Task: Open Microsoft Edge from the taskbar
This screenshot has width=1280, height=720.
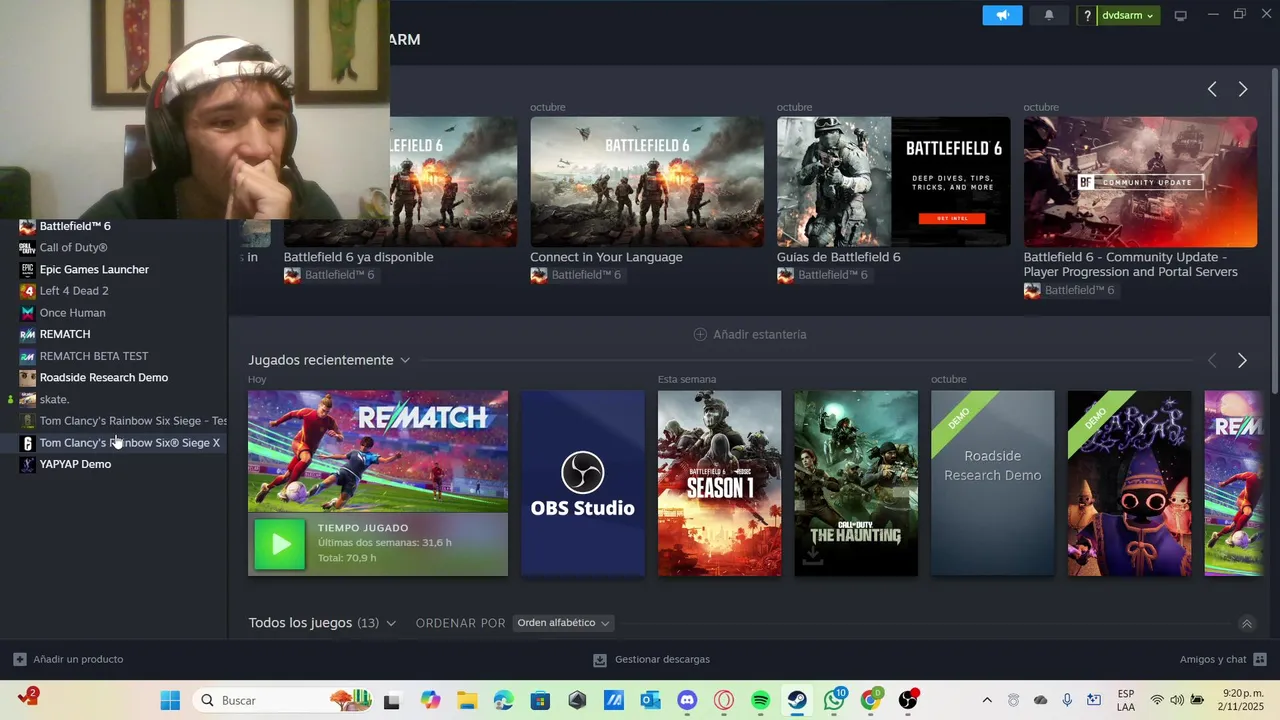Action: [503, 700]
